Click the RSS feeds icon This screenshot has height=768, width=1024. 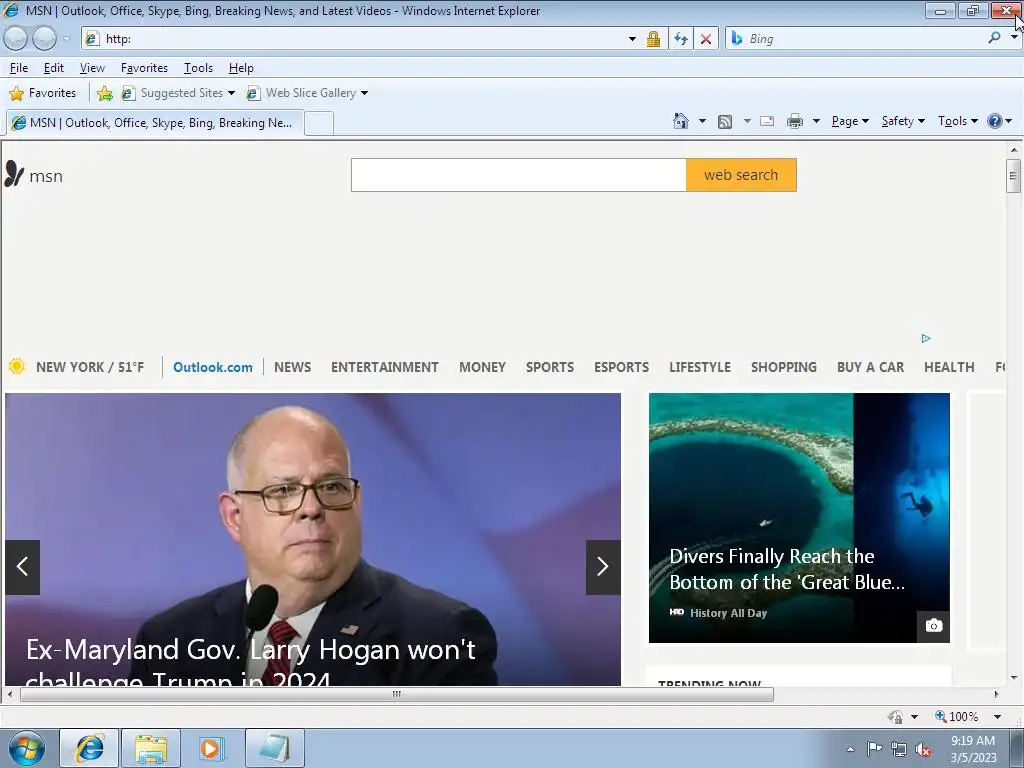point(725,121)
